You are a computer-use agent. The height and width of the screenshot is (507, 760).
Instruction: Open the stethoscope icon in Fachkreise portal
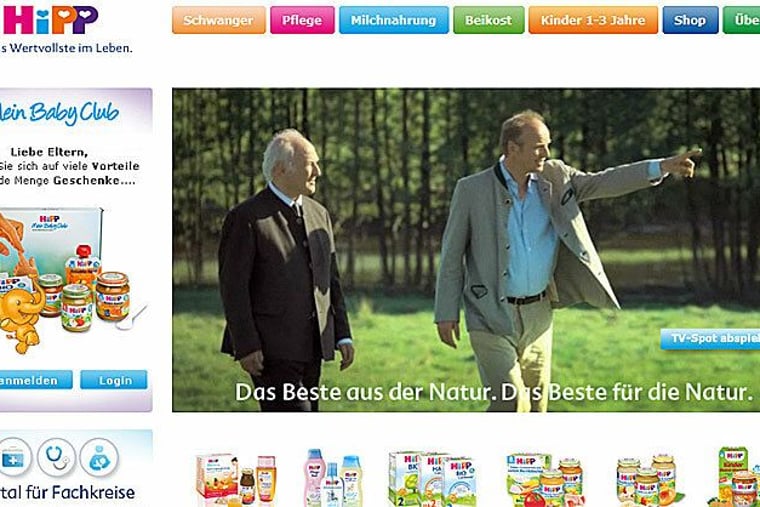point(56,457)
